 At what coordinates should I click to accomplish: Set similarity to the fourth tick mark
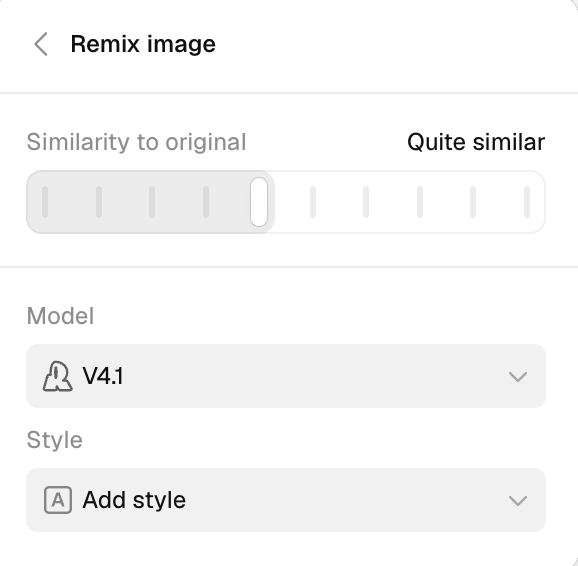[206, 202]
